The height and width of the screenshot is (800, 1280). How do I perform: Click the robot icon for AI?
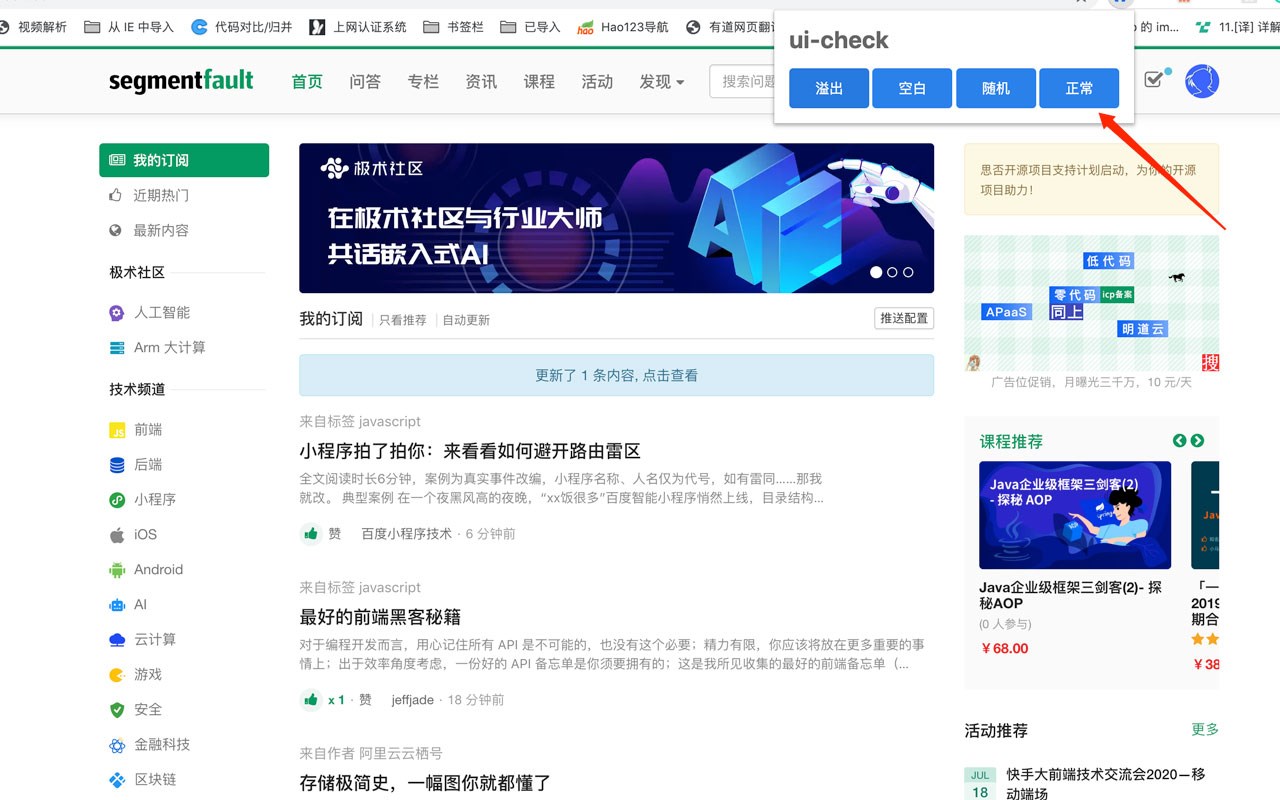point(117,605)
